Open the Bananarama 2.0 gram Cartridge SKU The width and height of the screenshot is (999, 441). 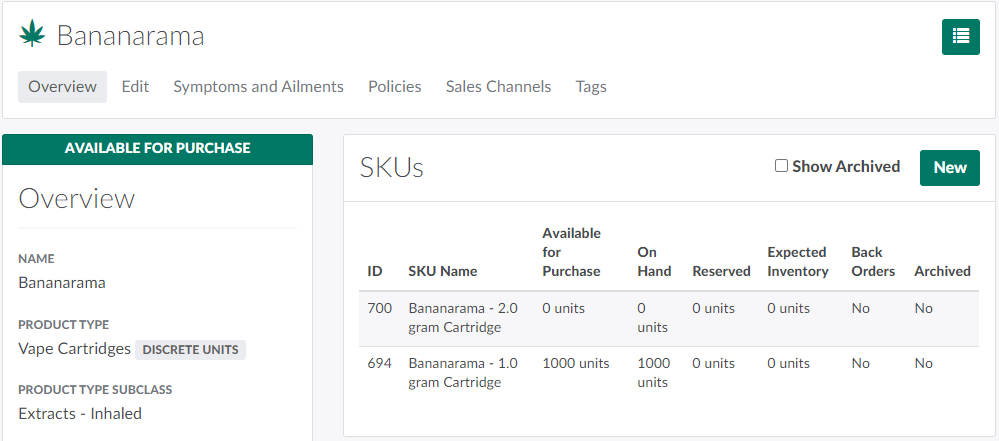(x=462, y=317)
